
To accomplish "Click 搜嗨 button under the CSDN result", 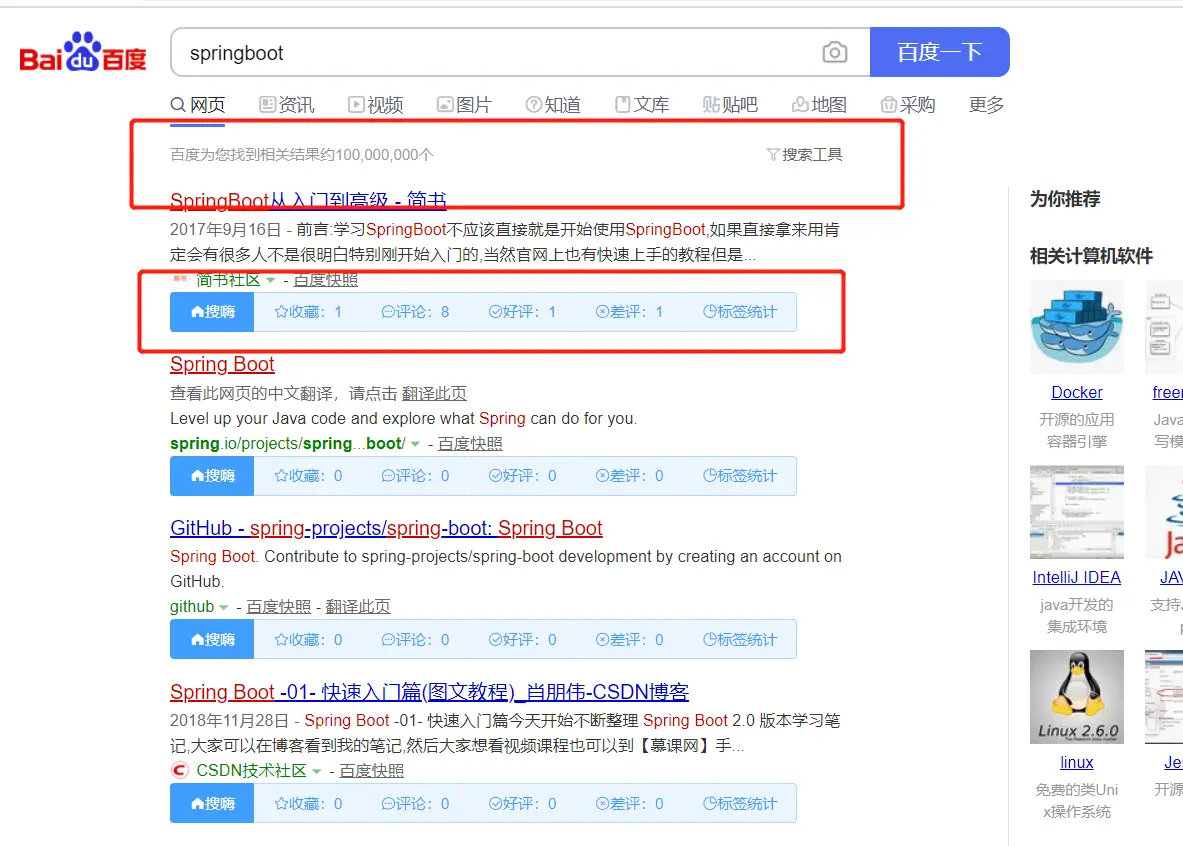I will (x=212, y=804).
